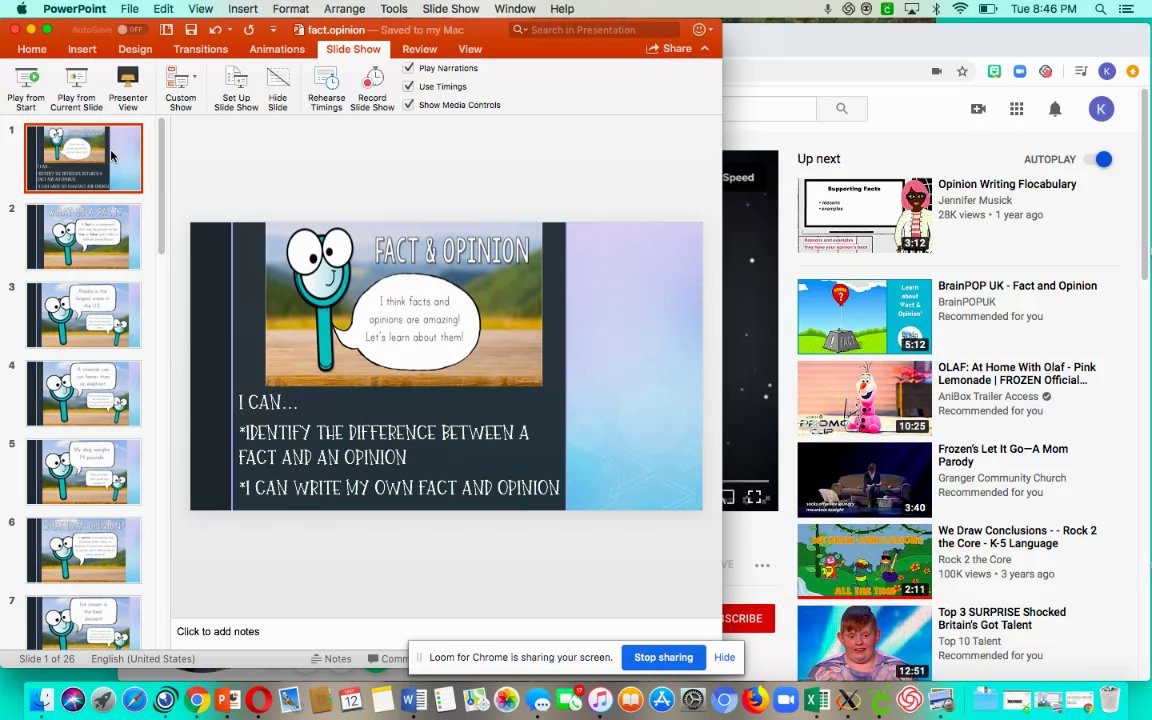This screenshot has height=720, width=1152.
Task: Click three-dots more actions under video
Action: click(763, 565)
